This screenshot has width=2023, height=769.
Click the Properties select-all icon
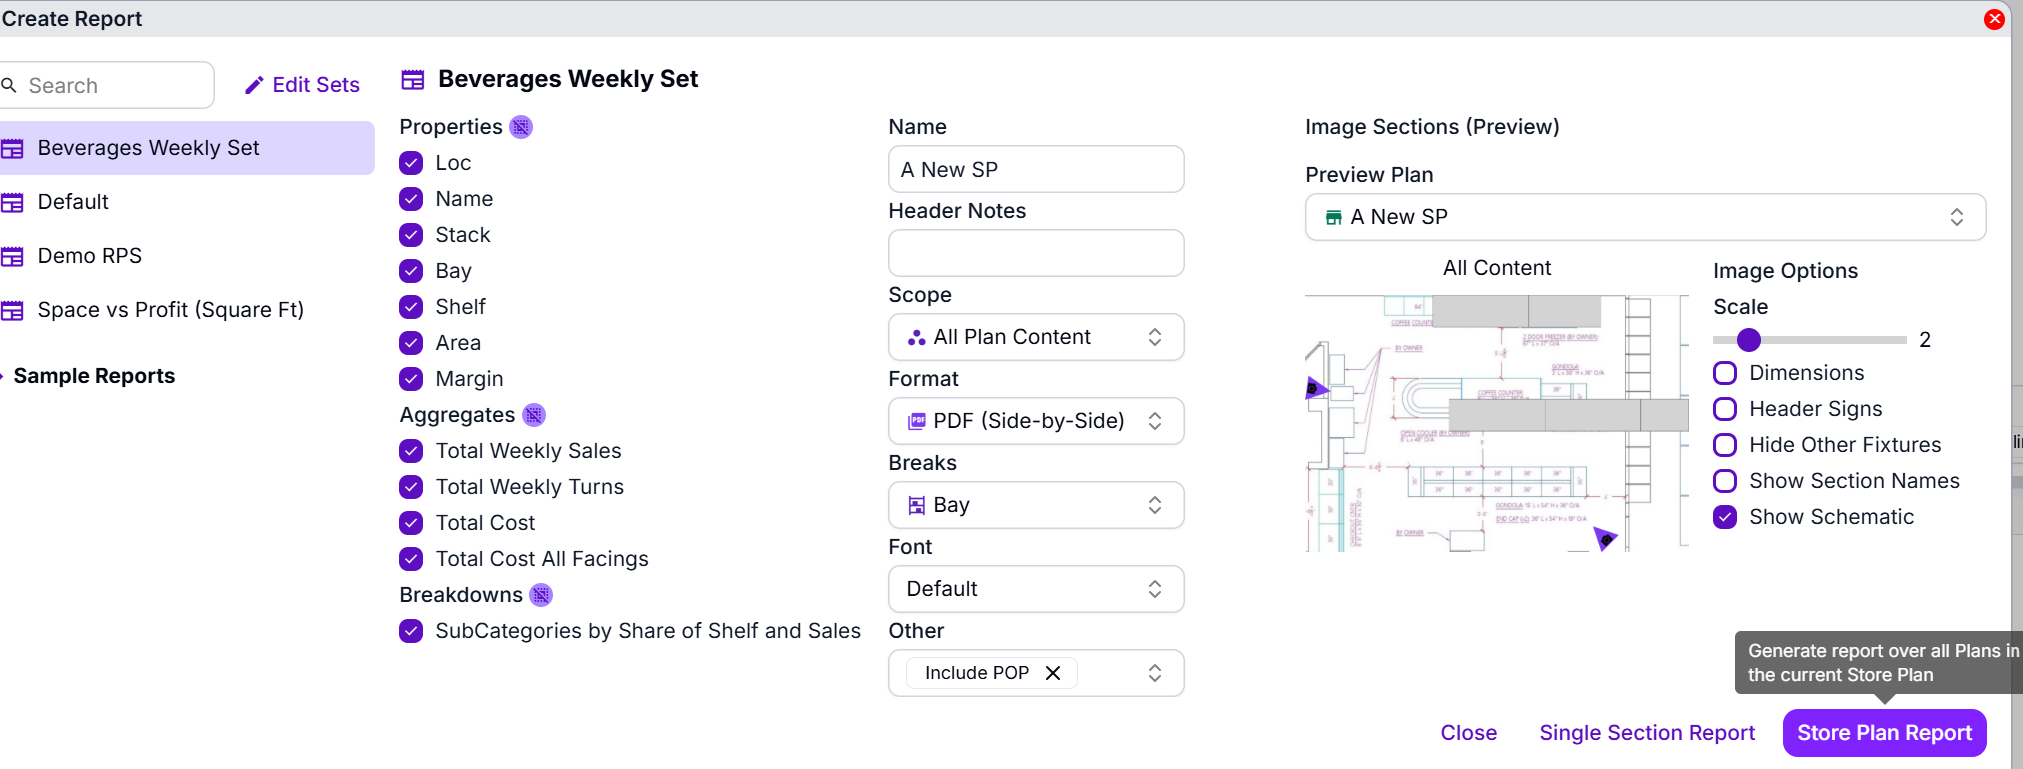pyautogui.click(x=521, y=127)
